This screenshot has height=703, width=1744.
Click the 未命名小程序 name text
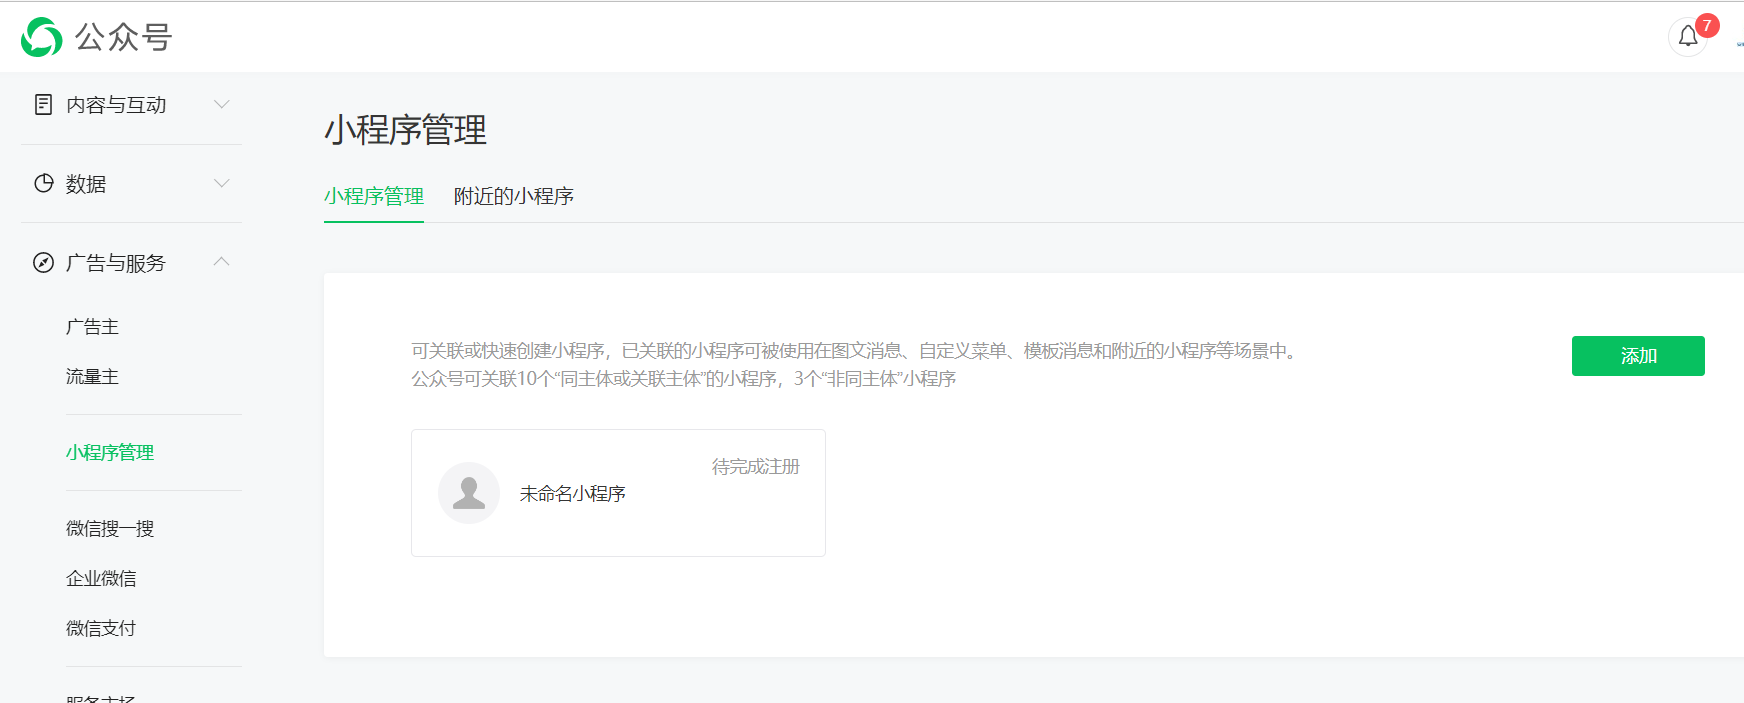(573, 494)
